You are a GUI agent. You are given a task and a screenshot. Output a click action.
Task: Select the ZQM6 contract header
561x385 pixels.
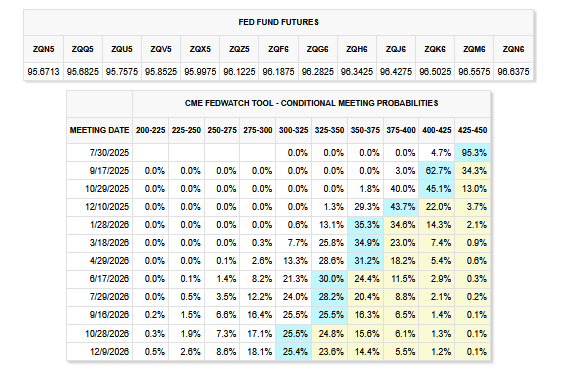[x=474, y=49]
